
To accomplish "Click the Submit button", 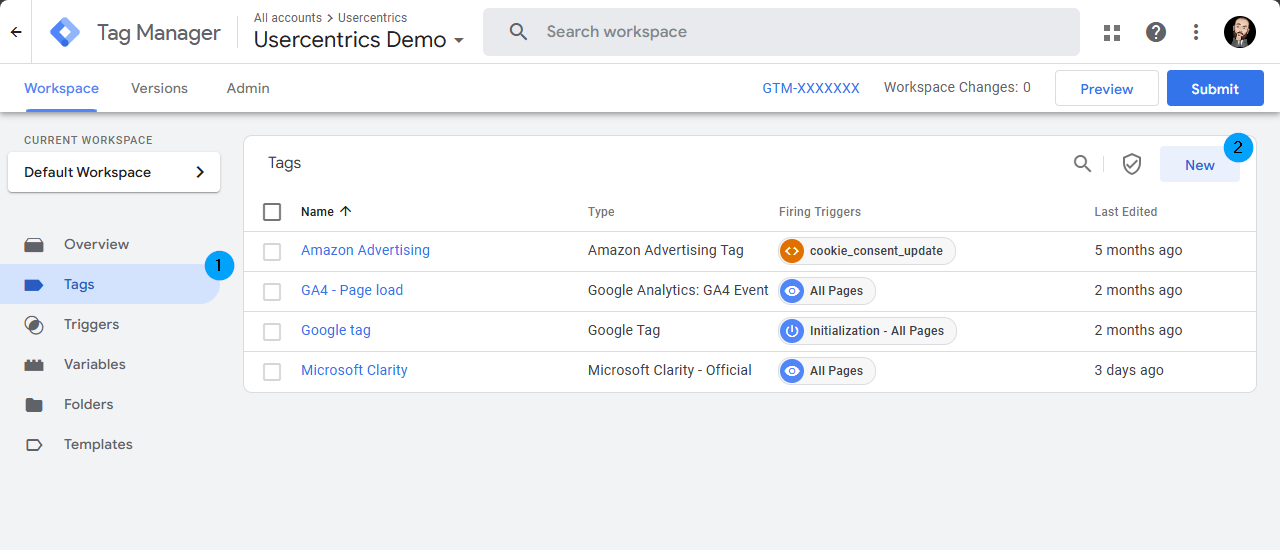I will pyautogui.click(x=1215, y=88).
